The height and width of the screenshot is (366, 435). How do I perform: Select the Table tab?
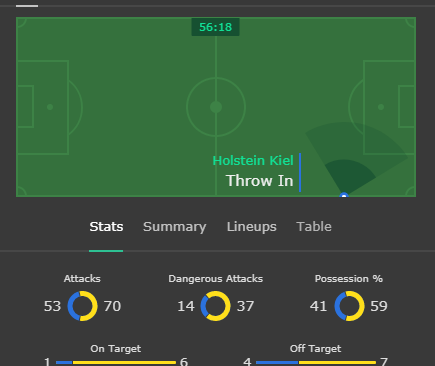coord(314,227)
